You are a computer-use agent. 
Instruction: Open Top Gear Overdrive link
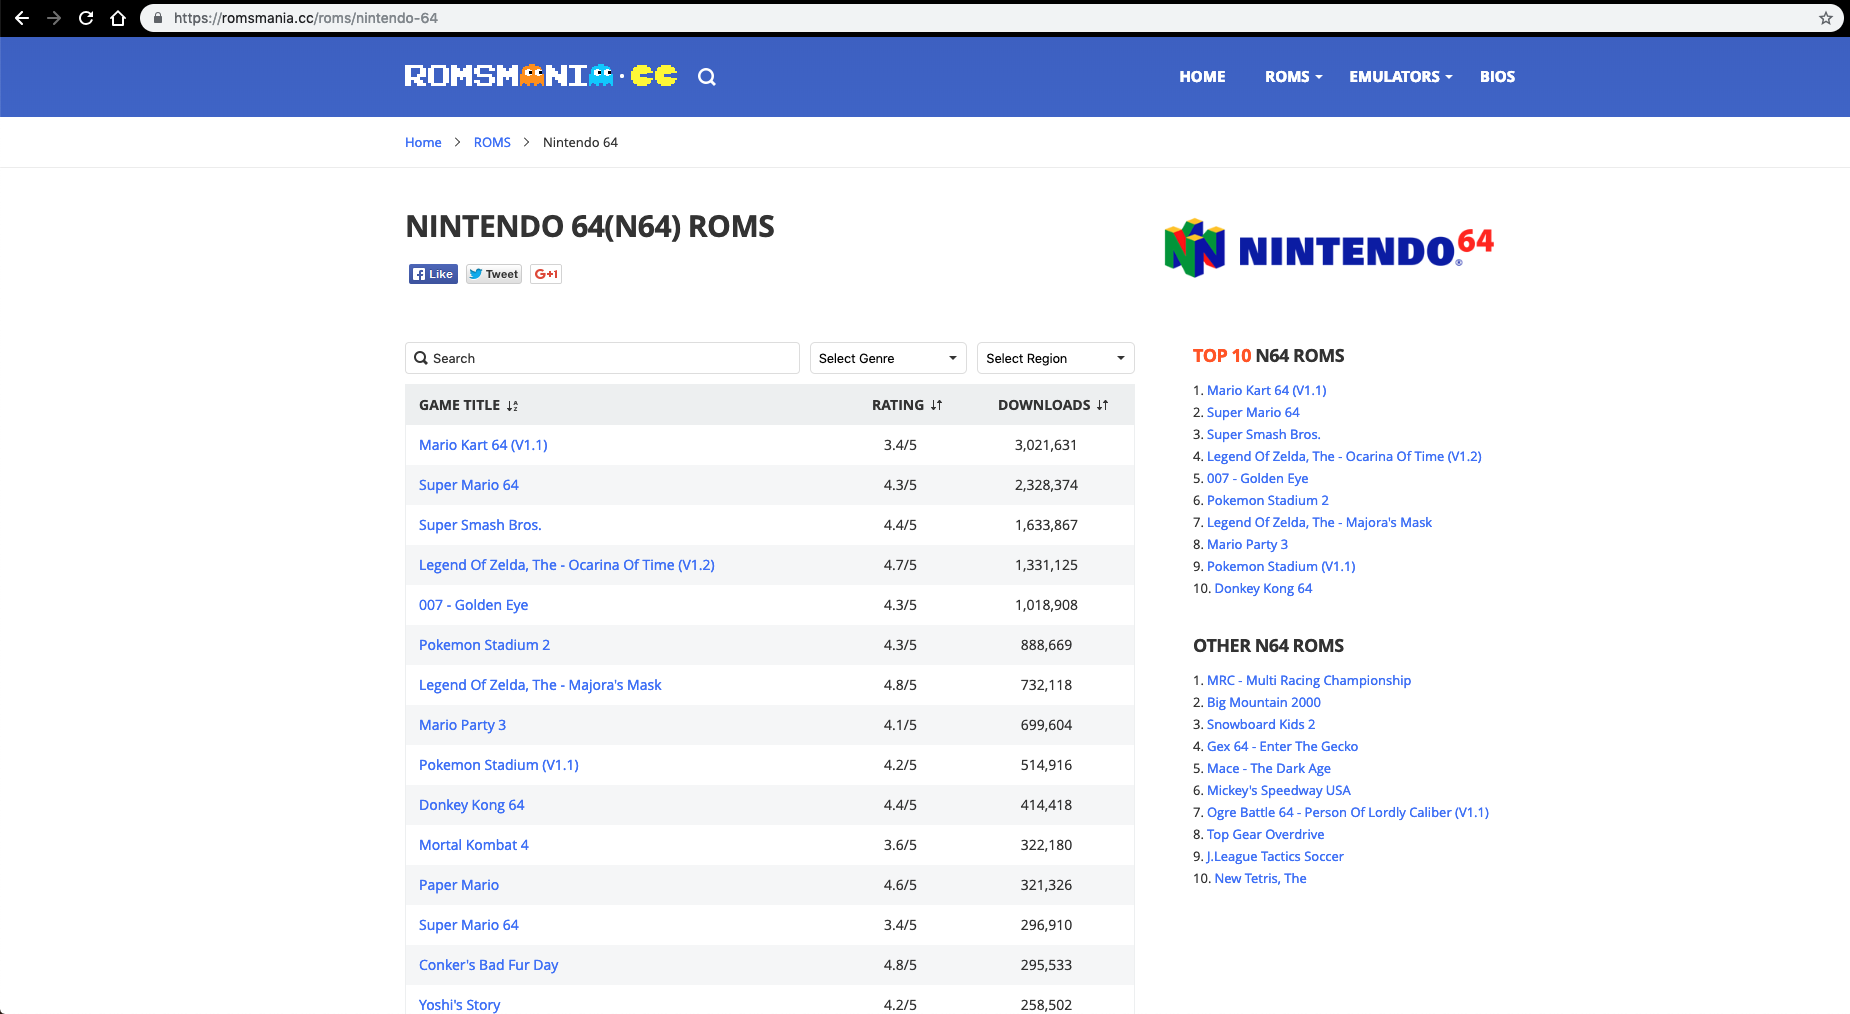pos(1265,834)
